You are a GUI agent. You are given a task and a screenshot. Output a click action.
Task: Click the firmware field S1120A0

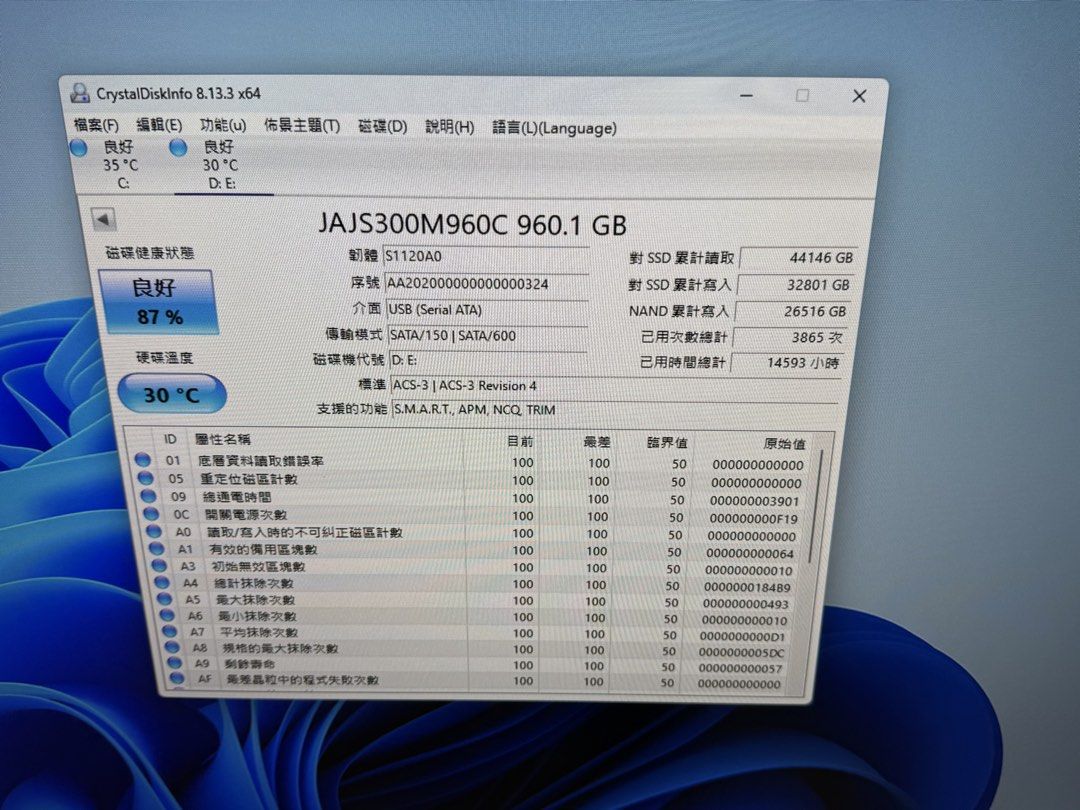[x=485, y=256]
